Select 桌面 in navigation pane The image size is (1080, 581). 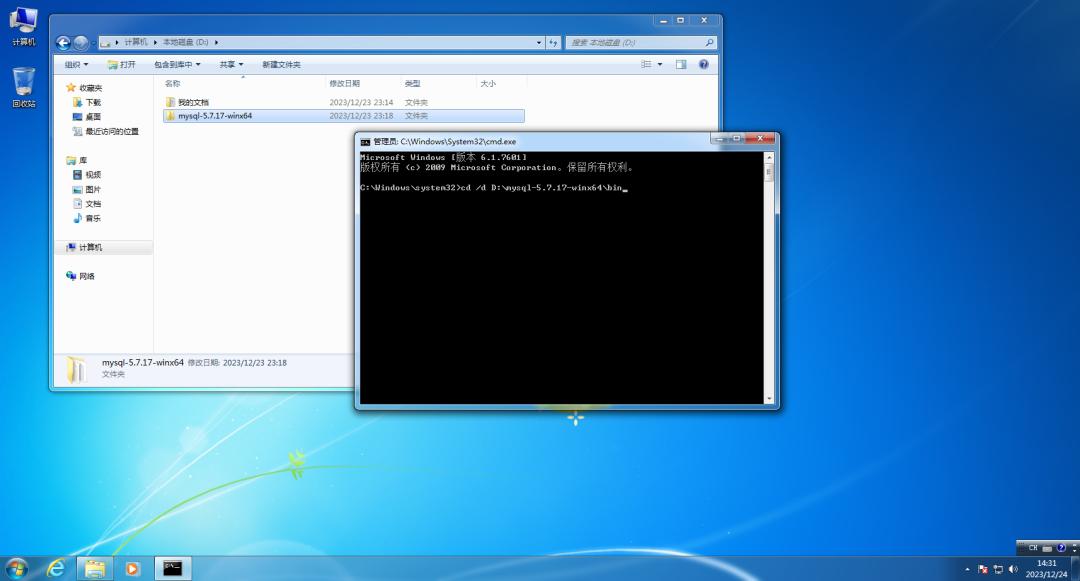[x=87, y=117]
